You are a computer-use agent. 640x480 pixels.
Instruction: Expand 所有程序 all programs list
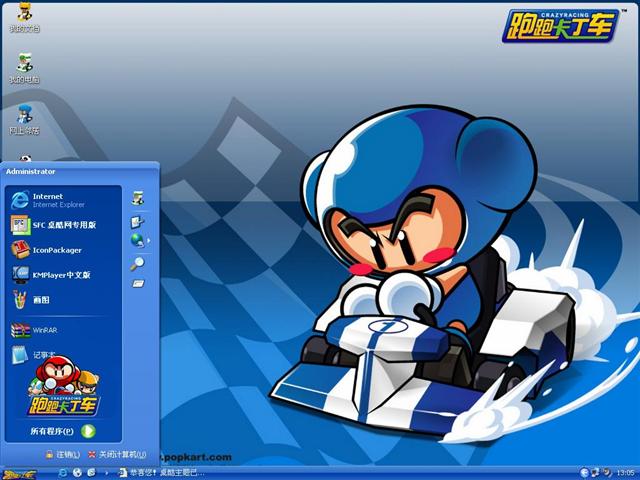(x=62, y=431)
